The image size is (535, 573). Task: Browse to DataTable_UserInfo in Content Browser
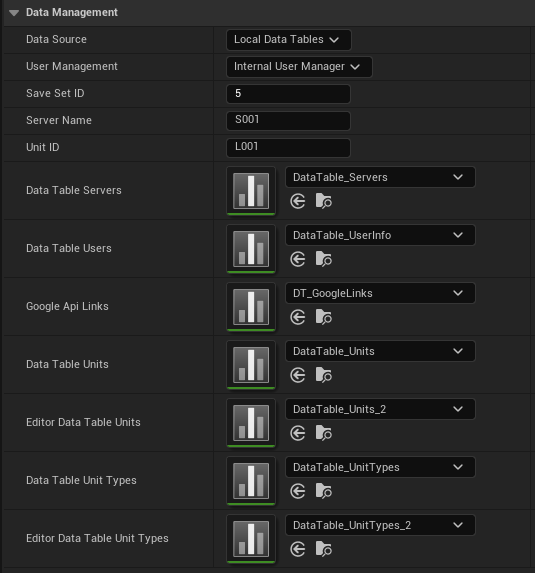click(323, 259)
